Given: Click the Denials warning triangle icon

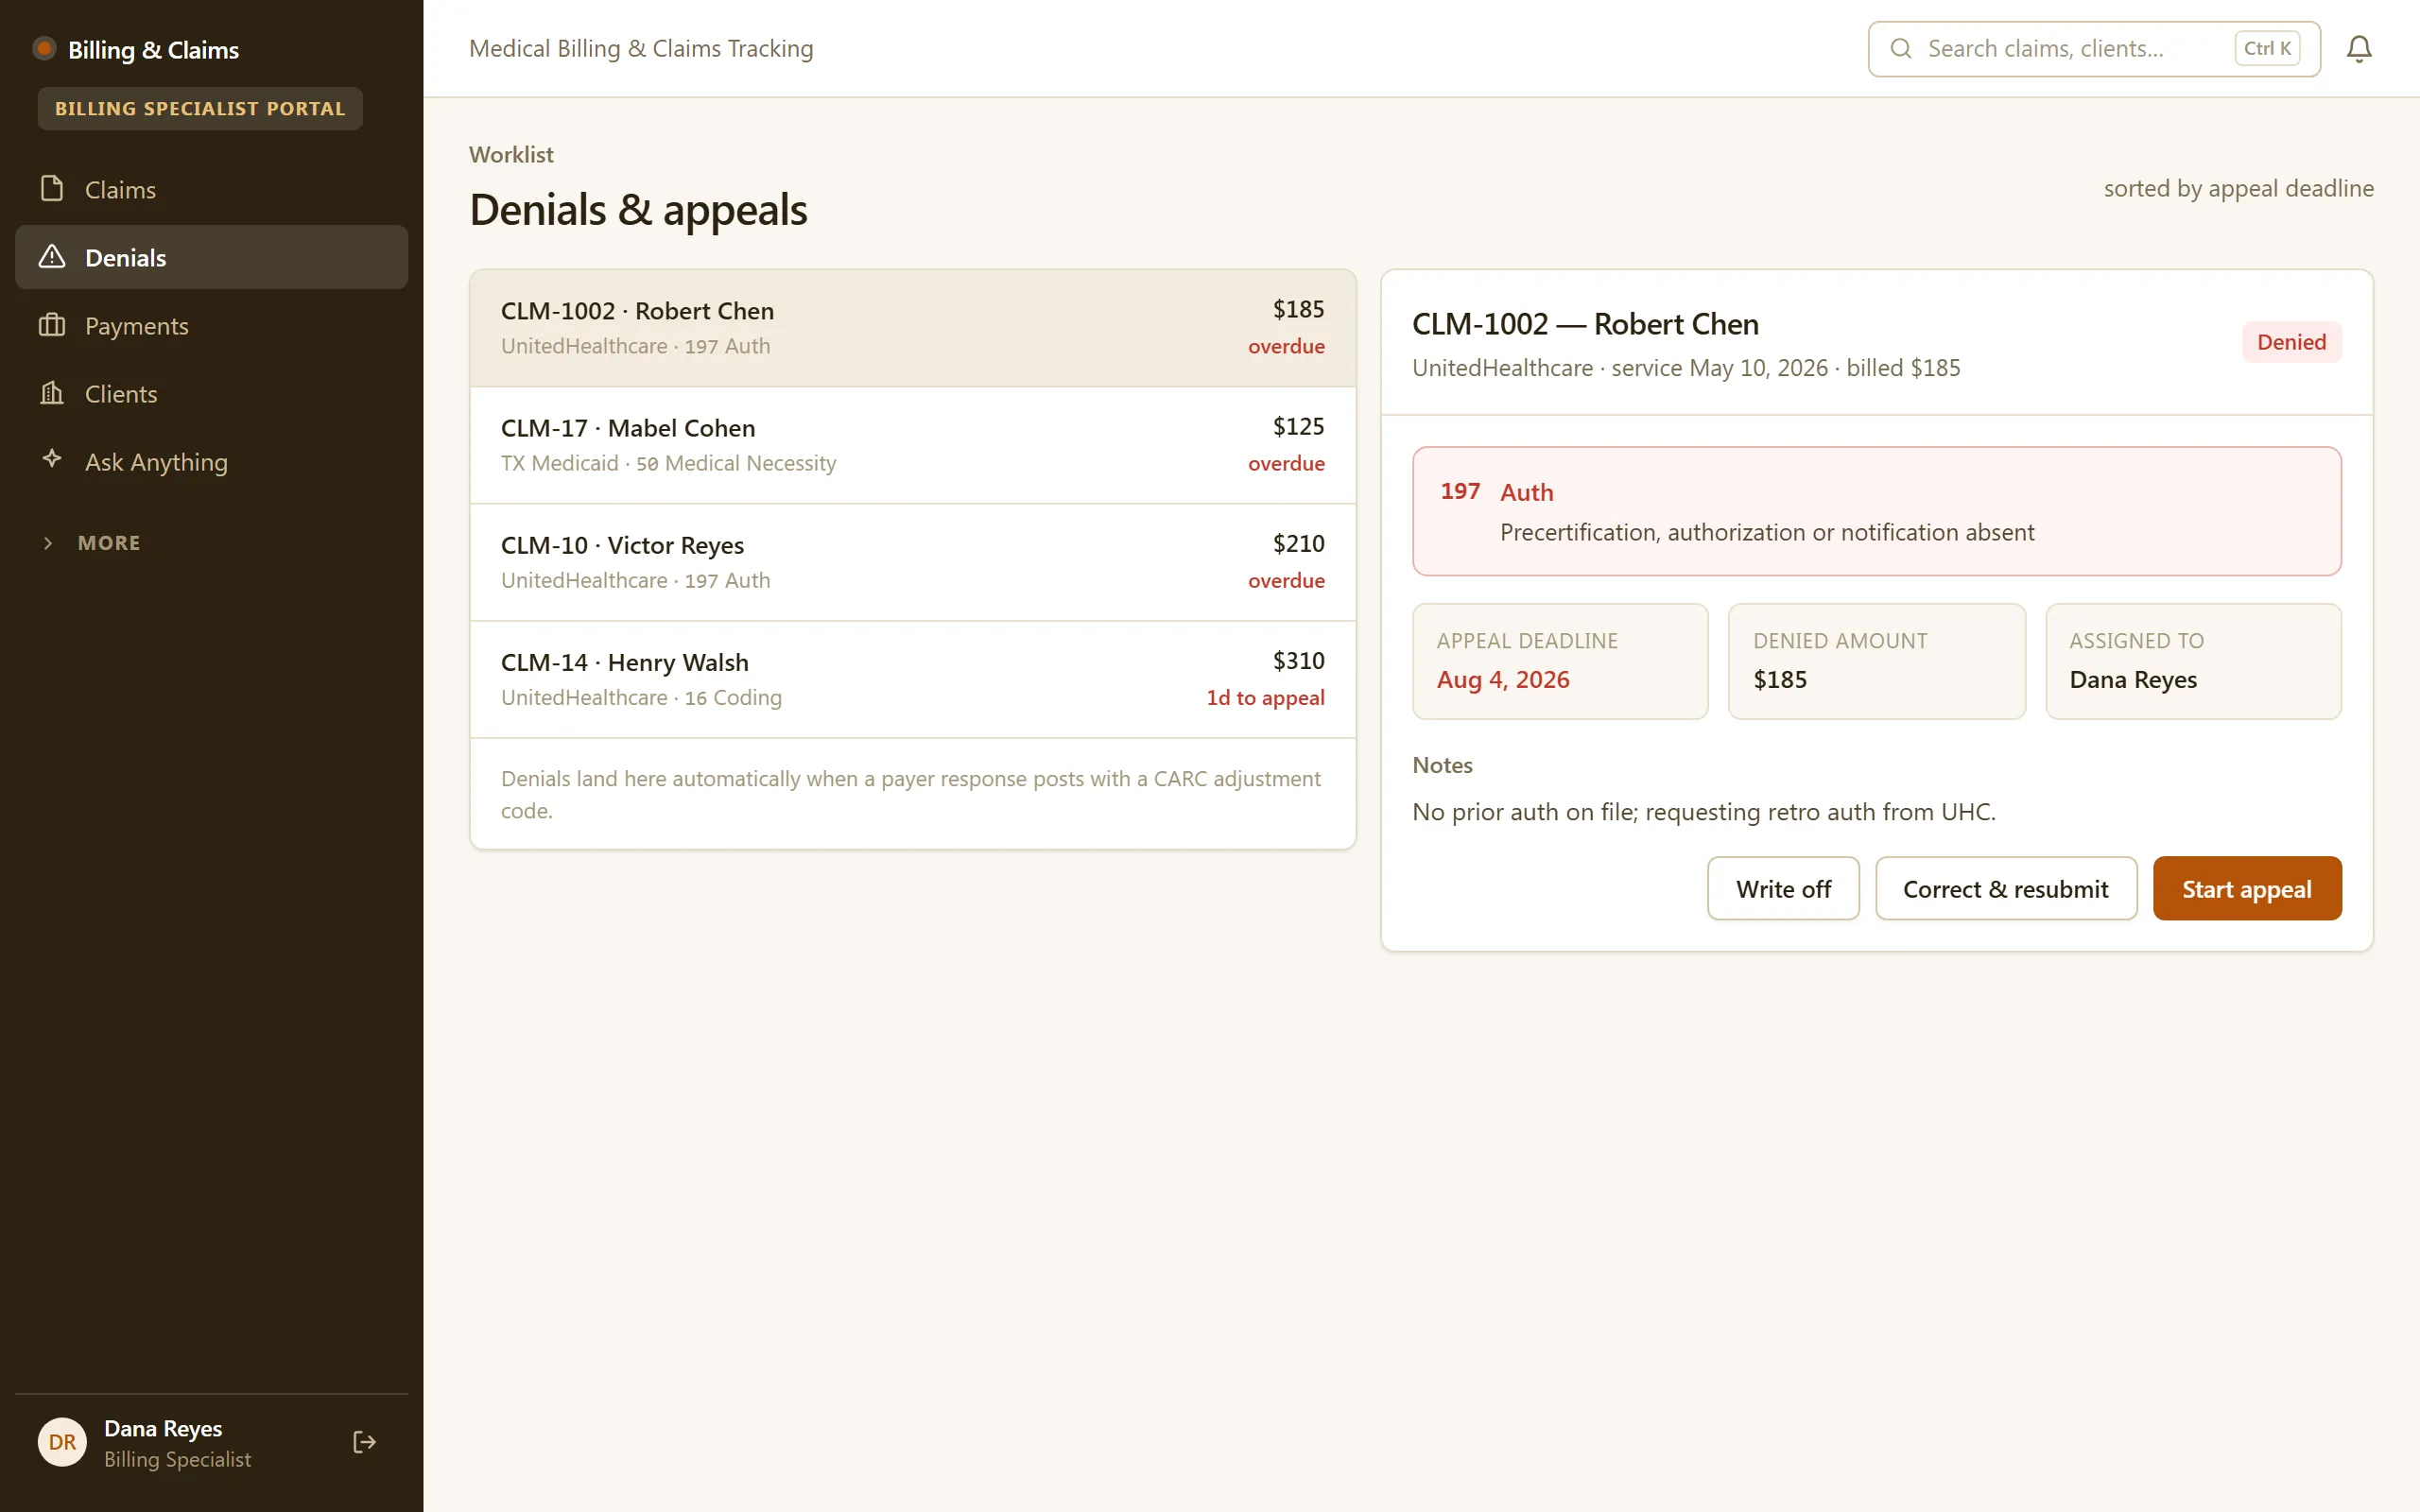Looking at the screenshot, I should tap(52, 257).
